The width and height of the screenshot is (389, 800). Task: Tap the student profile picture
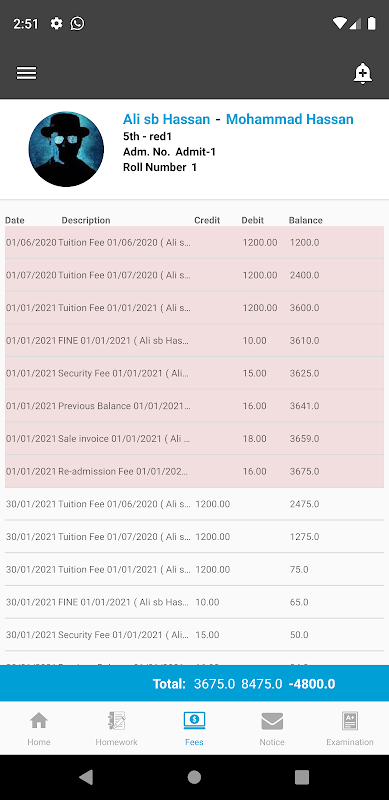(x=66, y=149)
